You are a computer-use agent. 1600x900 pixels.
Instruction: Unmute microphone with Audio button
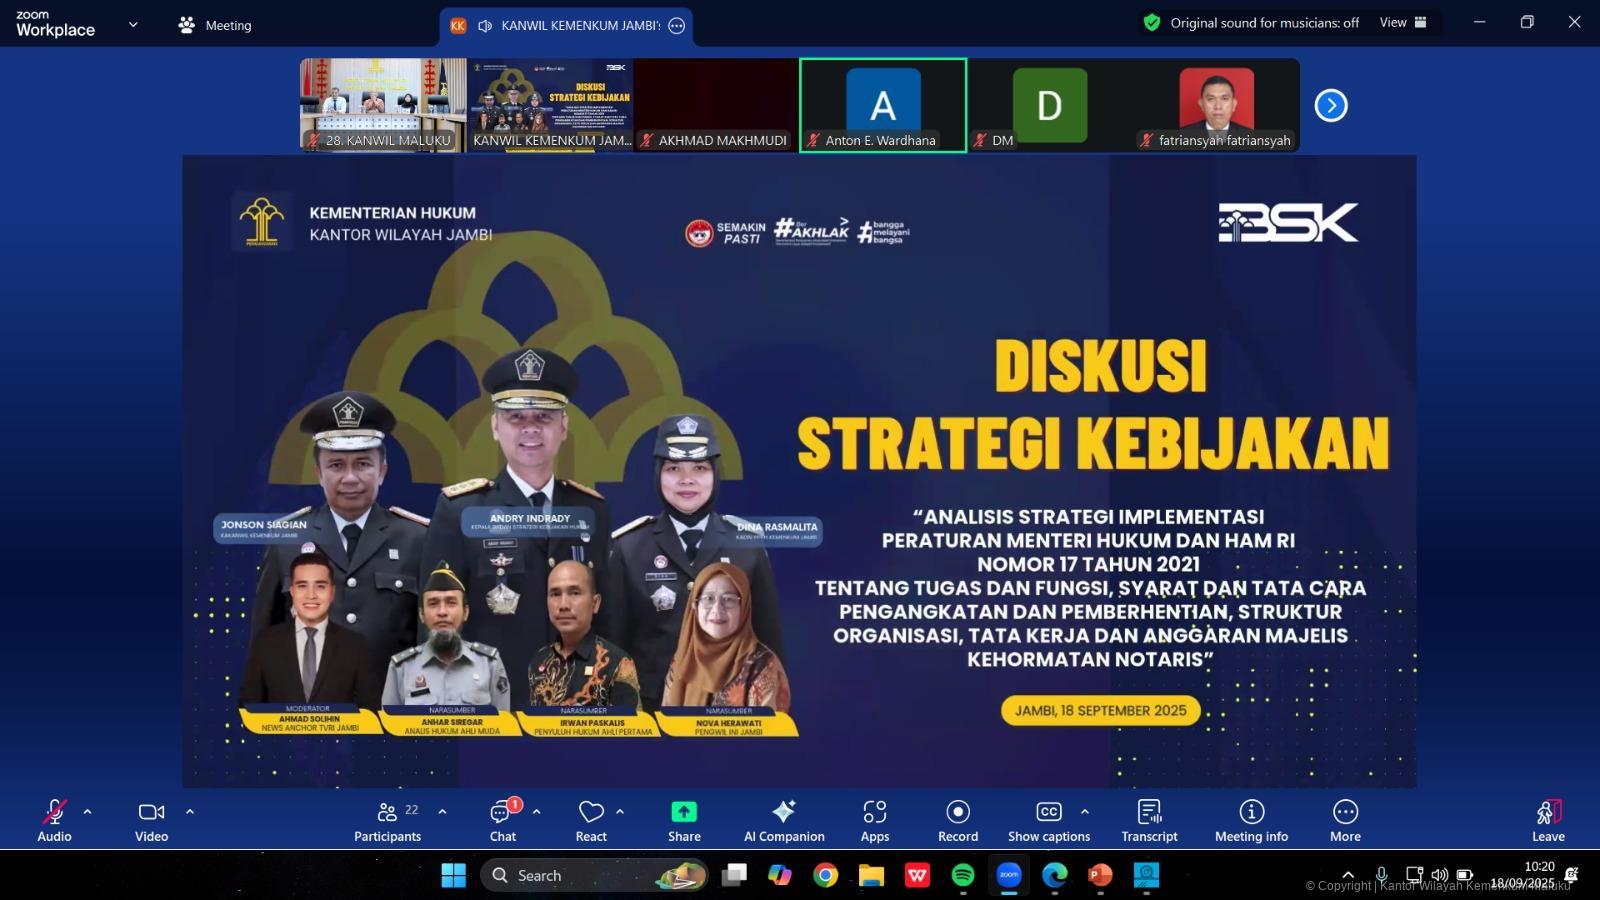pos(54,821)
